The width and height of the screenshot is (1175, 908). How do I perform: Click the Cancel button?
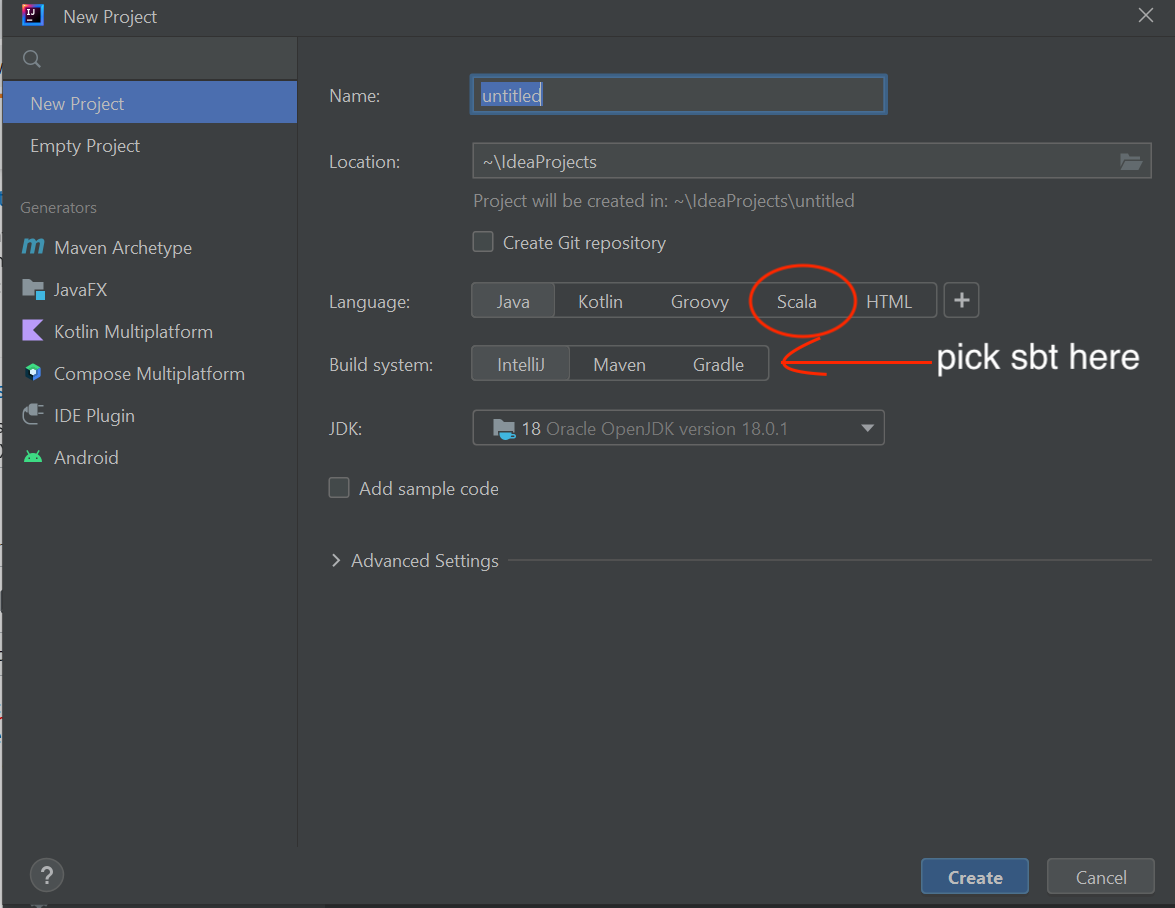pos(1100,877)
